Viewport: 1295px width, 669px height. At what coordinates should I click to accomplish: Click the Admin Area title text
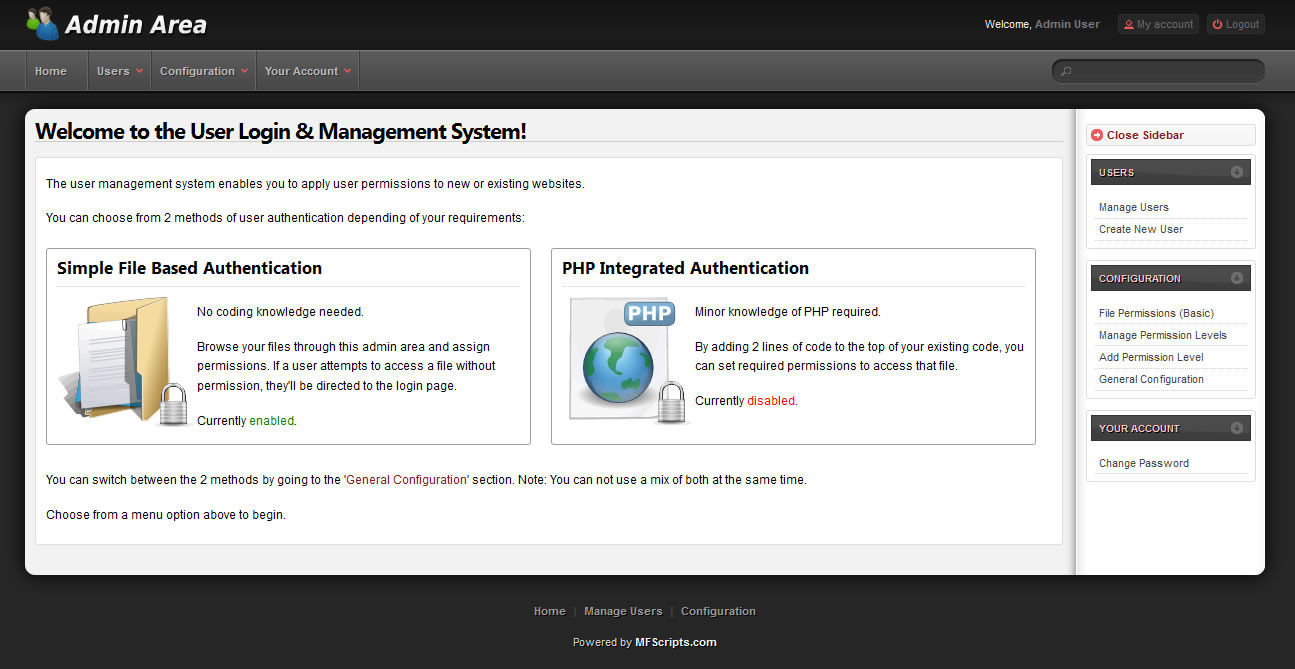click(136, 25)
